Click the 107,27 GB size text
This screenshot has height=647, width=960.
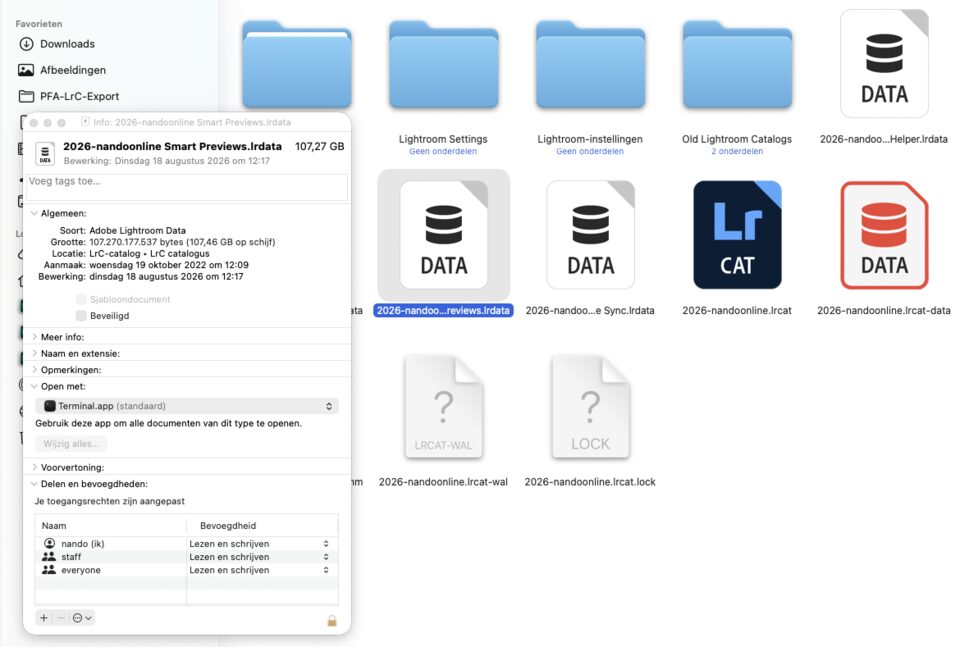(x=320, y=146)
